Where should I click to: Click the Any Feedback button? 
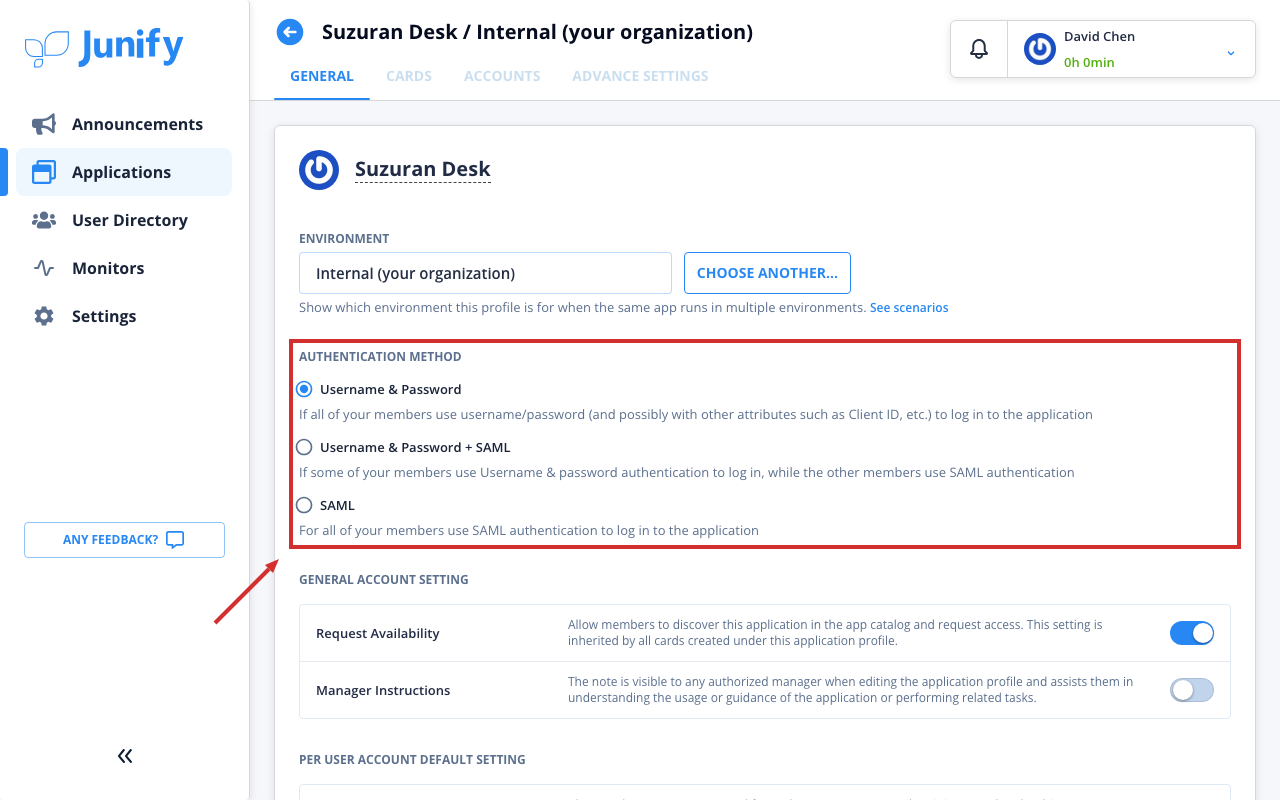(x=124, y=540)
